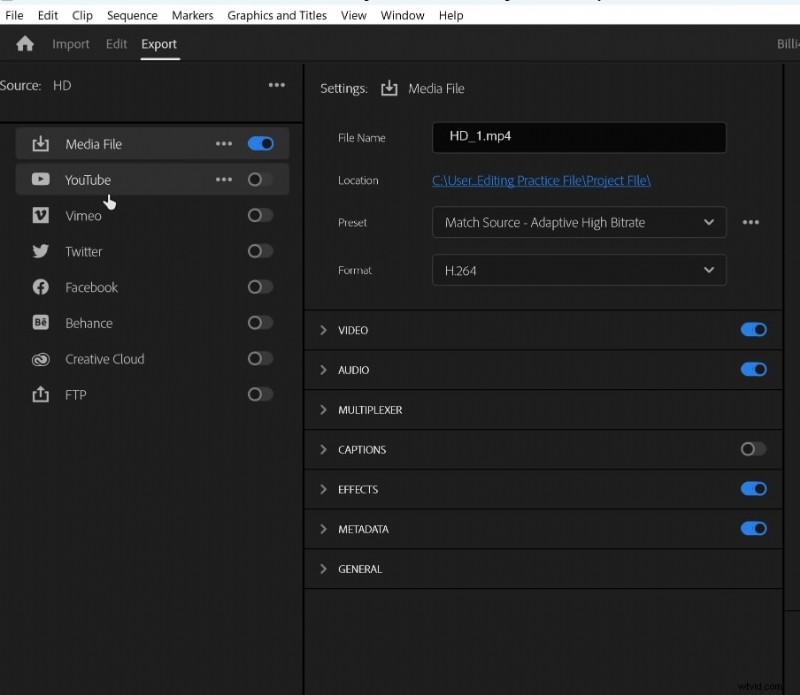Click the Location file path link
This screenshot has width=800, height=695.
(541, 180)
